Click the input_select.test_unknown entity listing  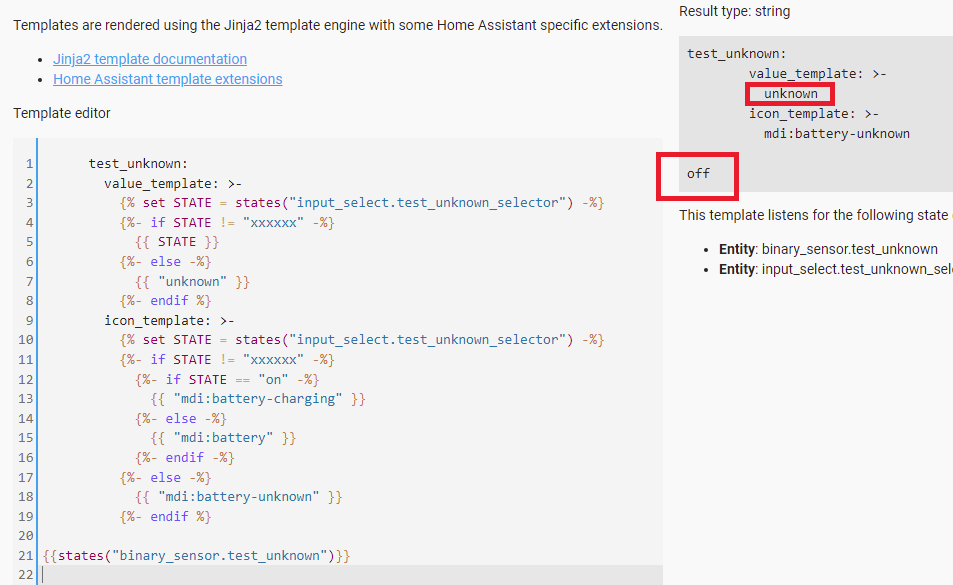tap(836, 269)
